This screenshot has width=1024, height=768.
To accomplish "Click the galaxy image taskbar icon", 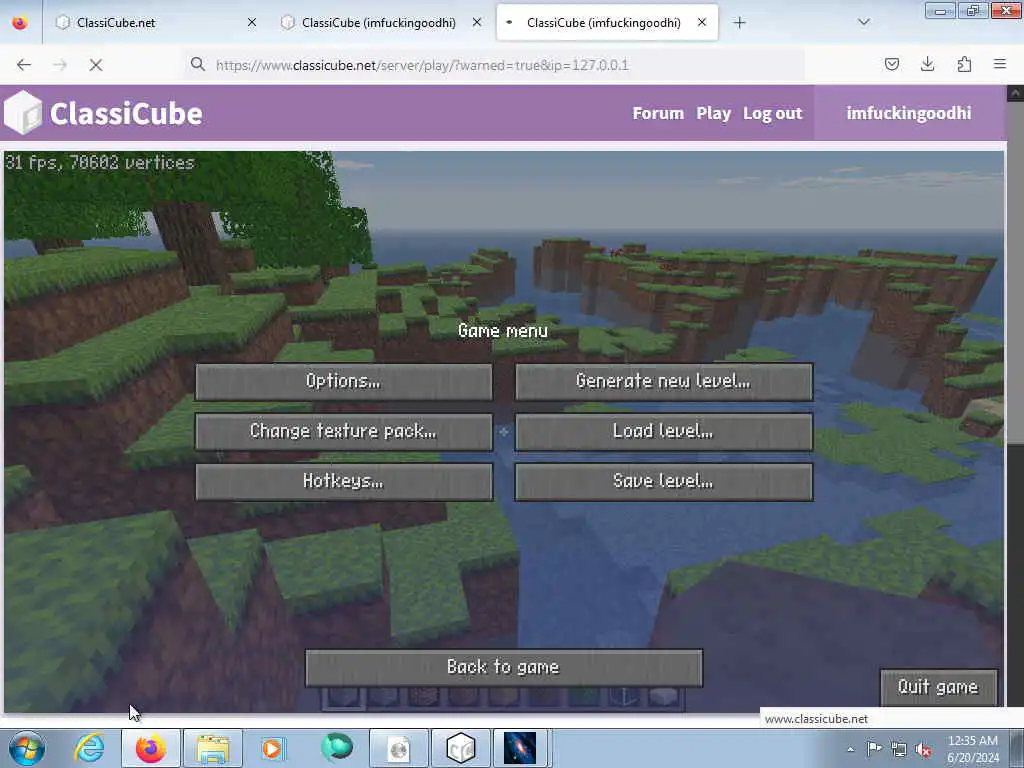I will tap(520, 748).
